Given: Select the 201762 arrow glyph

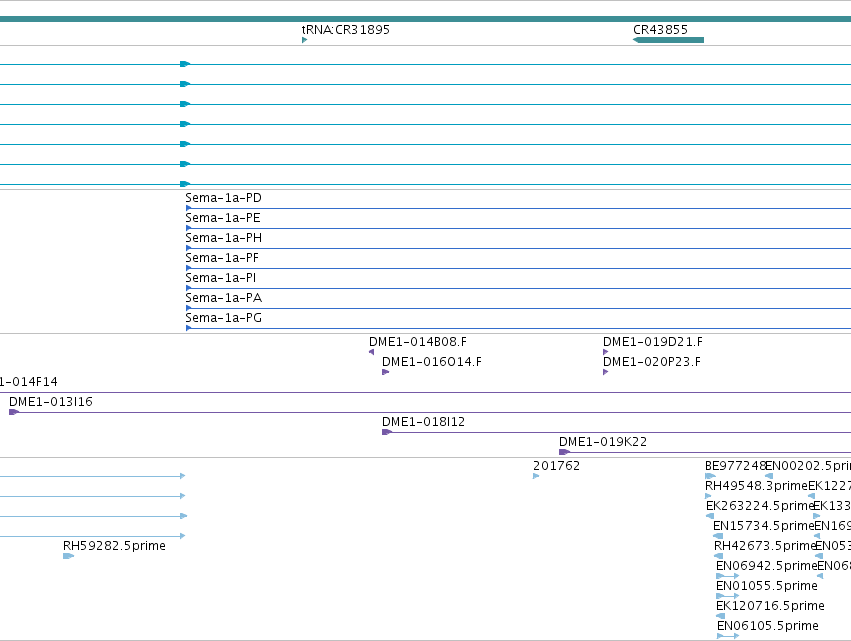Looking at the screenshot, I should [x=536, y=476].
